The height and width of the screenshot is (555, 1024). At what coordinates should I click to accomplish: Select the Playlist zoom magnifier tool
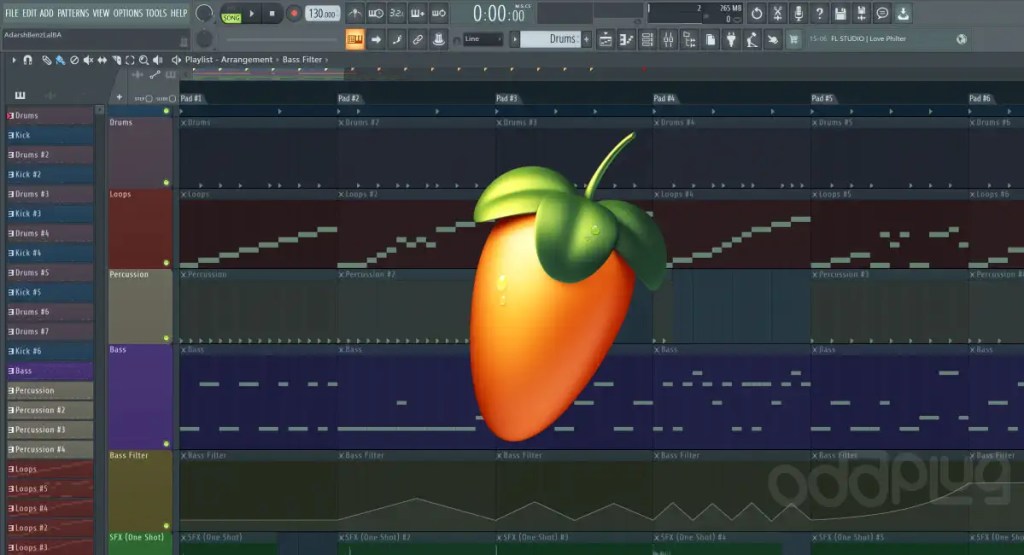point(144,59)
